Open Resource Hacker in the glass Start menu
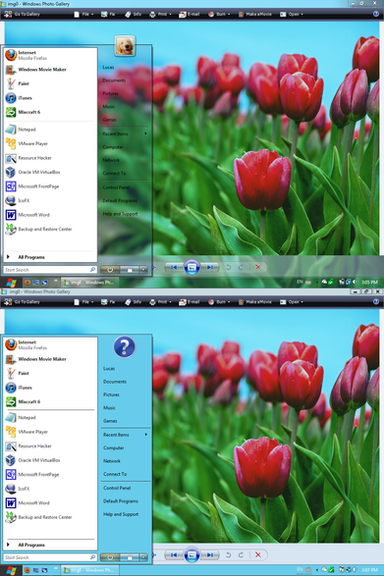Viewport: 384px width, 576px height. point(50,158)
